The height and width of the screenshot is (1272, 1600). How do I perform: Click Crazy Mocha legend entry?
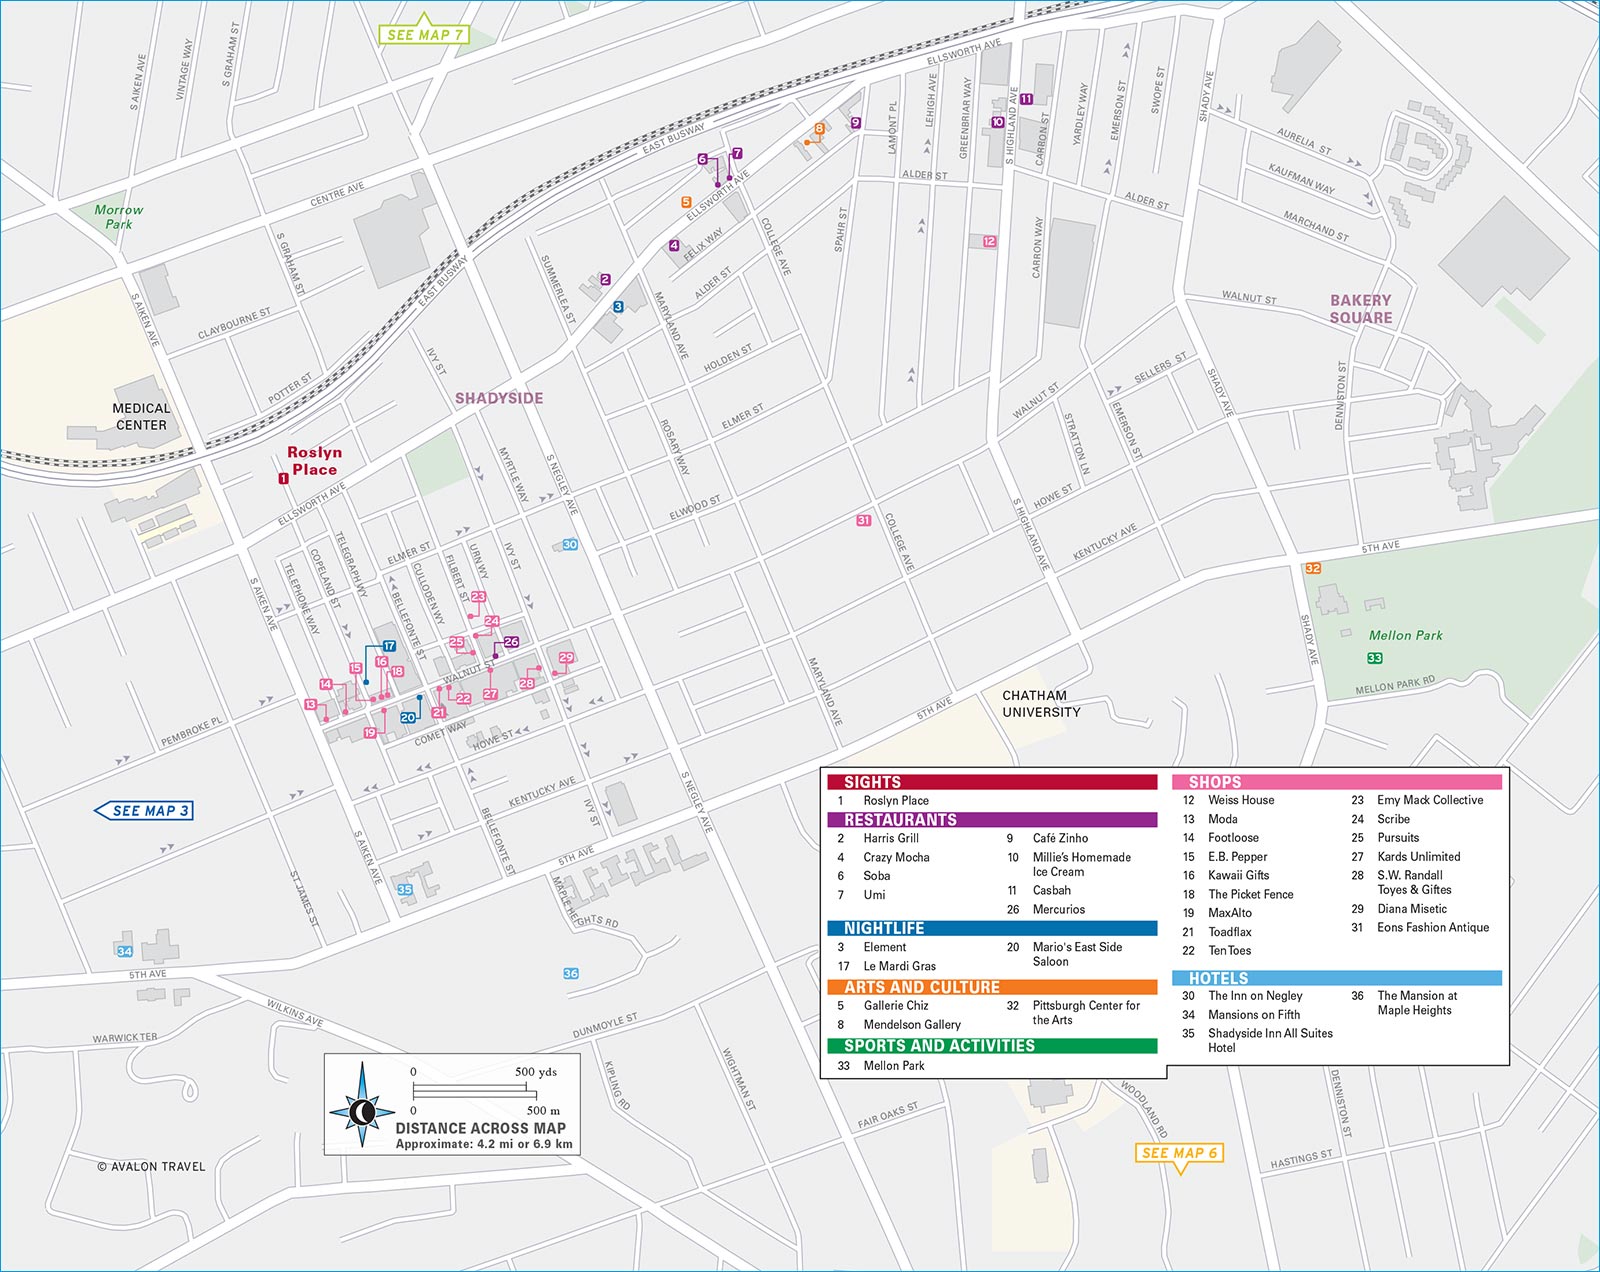[x=896, y=858]
